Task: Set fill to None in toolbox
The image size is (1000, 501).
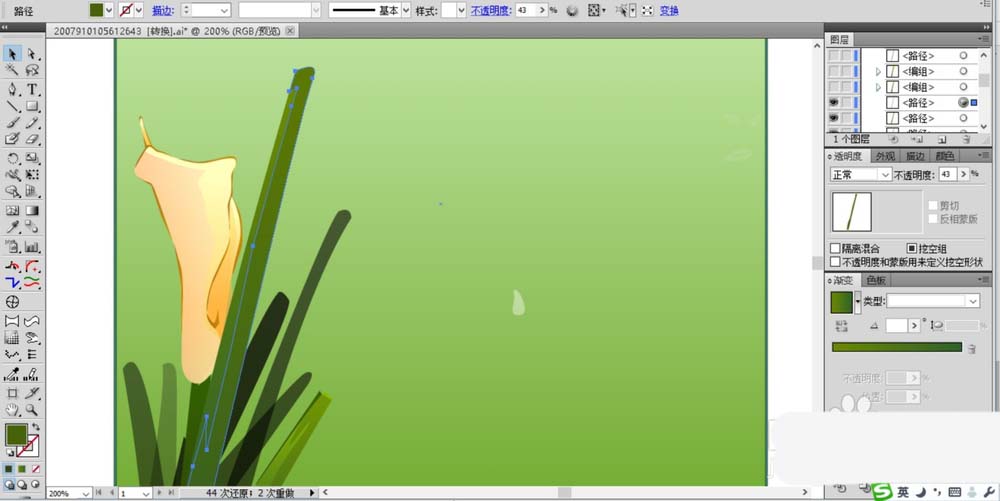Action: 36,469
